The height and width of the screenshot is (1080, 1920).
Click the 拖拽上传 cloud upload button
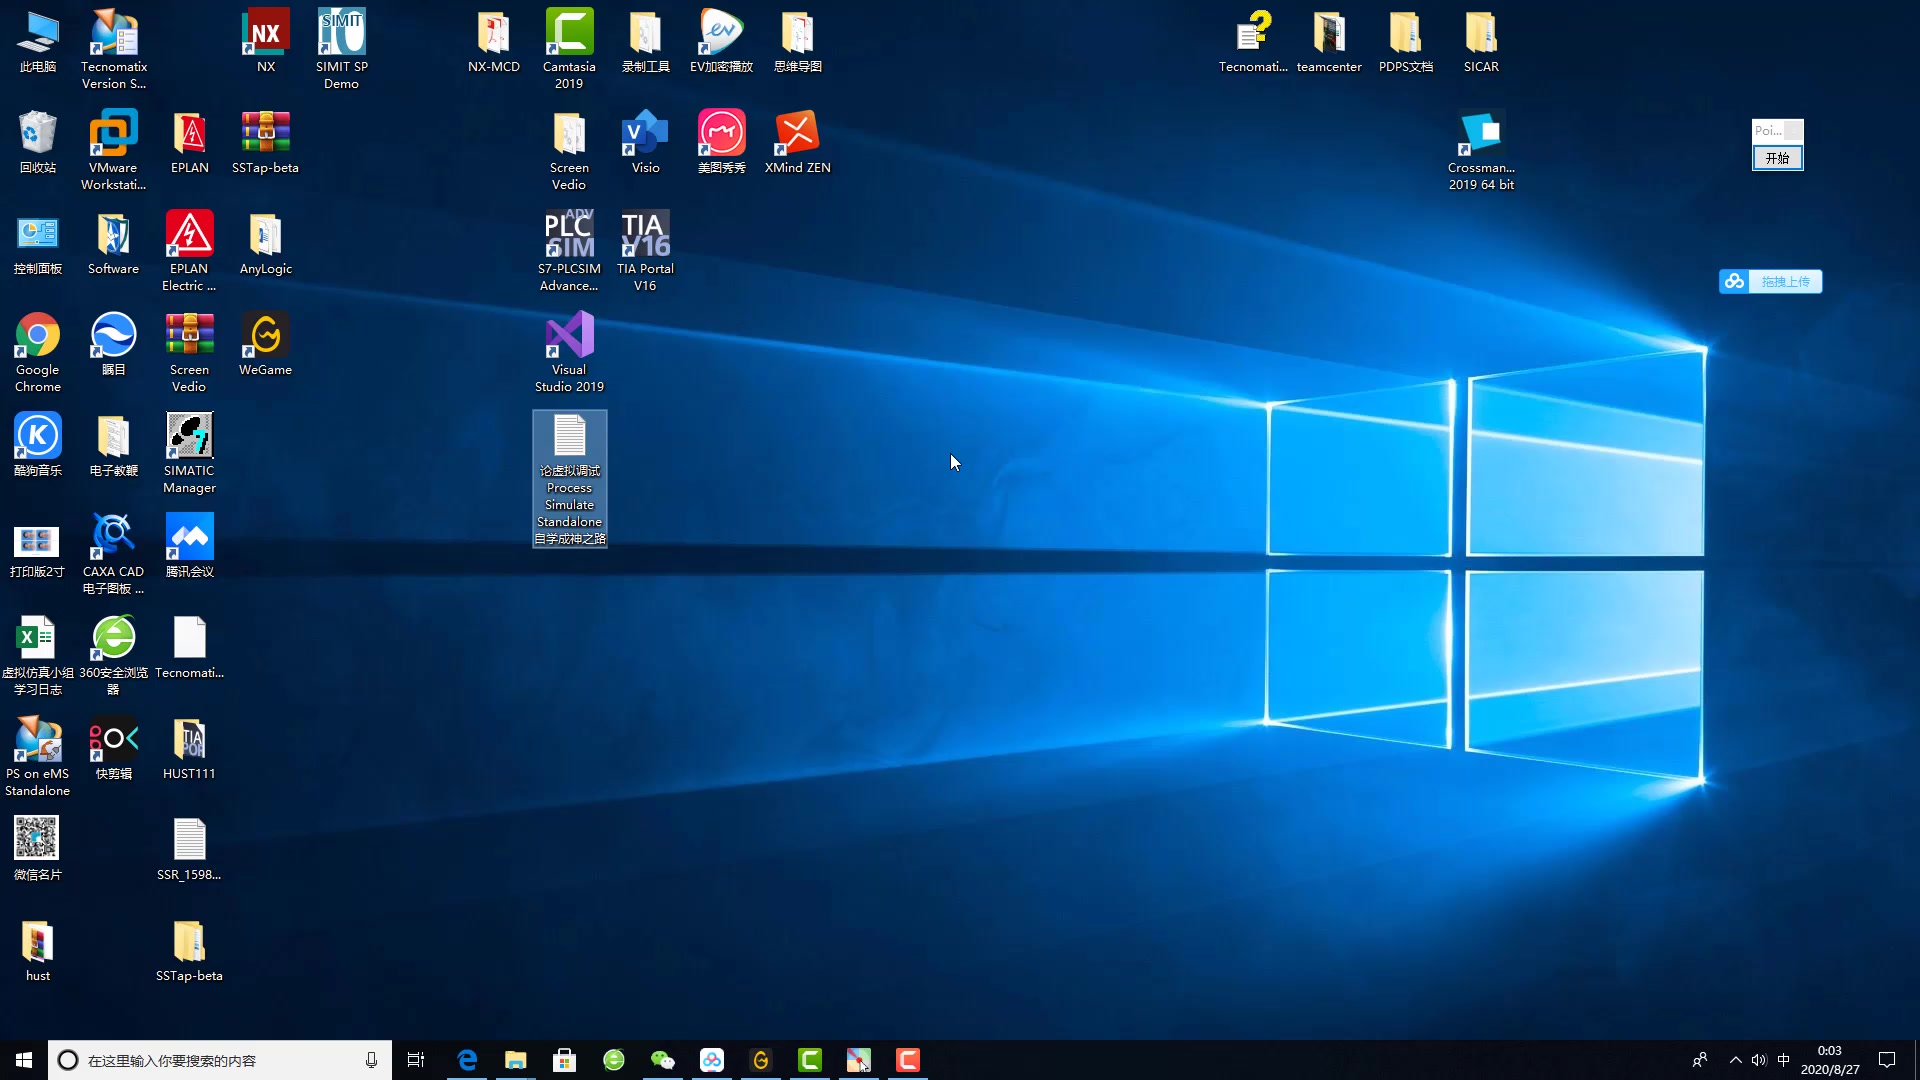tap(1771, 282)
